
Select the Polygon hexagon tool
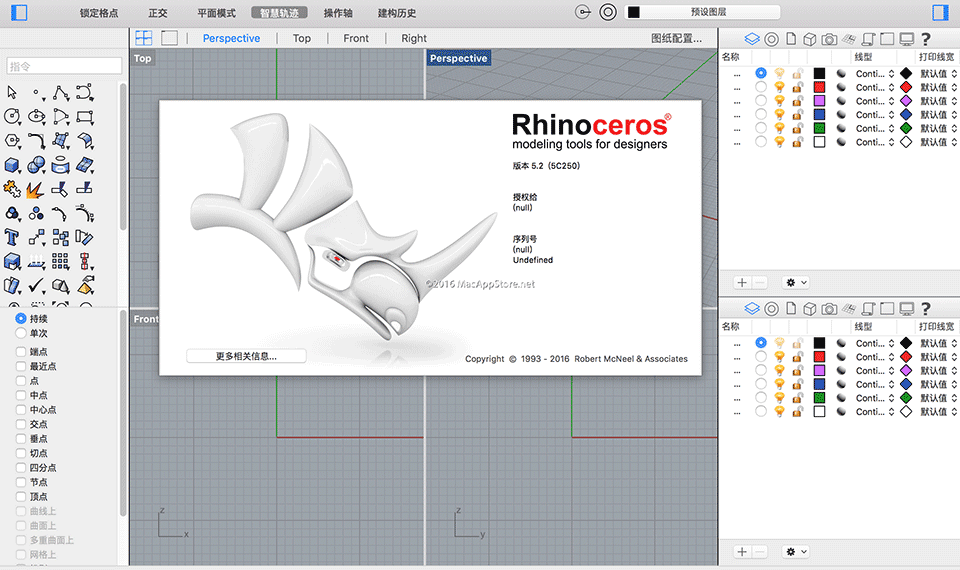click(12, 141)
